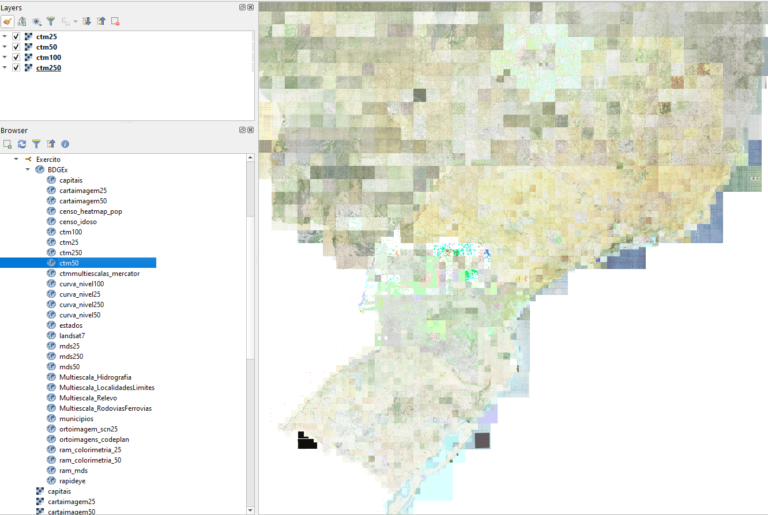Click Expand All in Layers toolbar
The height and width of the screenshot is (515, 768).
click(x=87, y=20)
